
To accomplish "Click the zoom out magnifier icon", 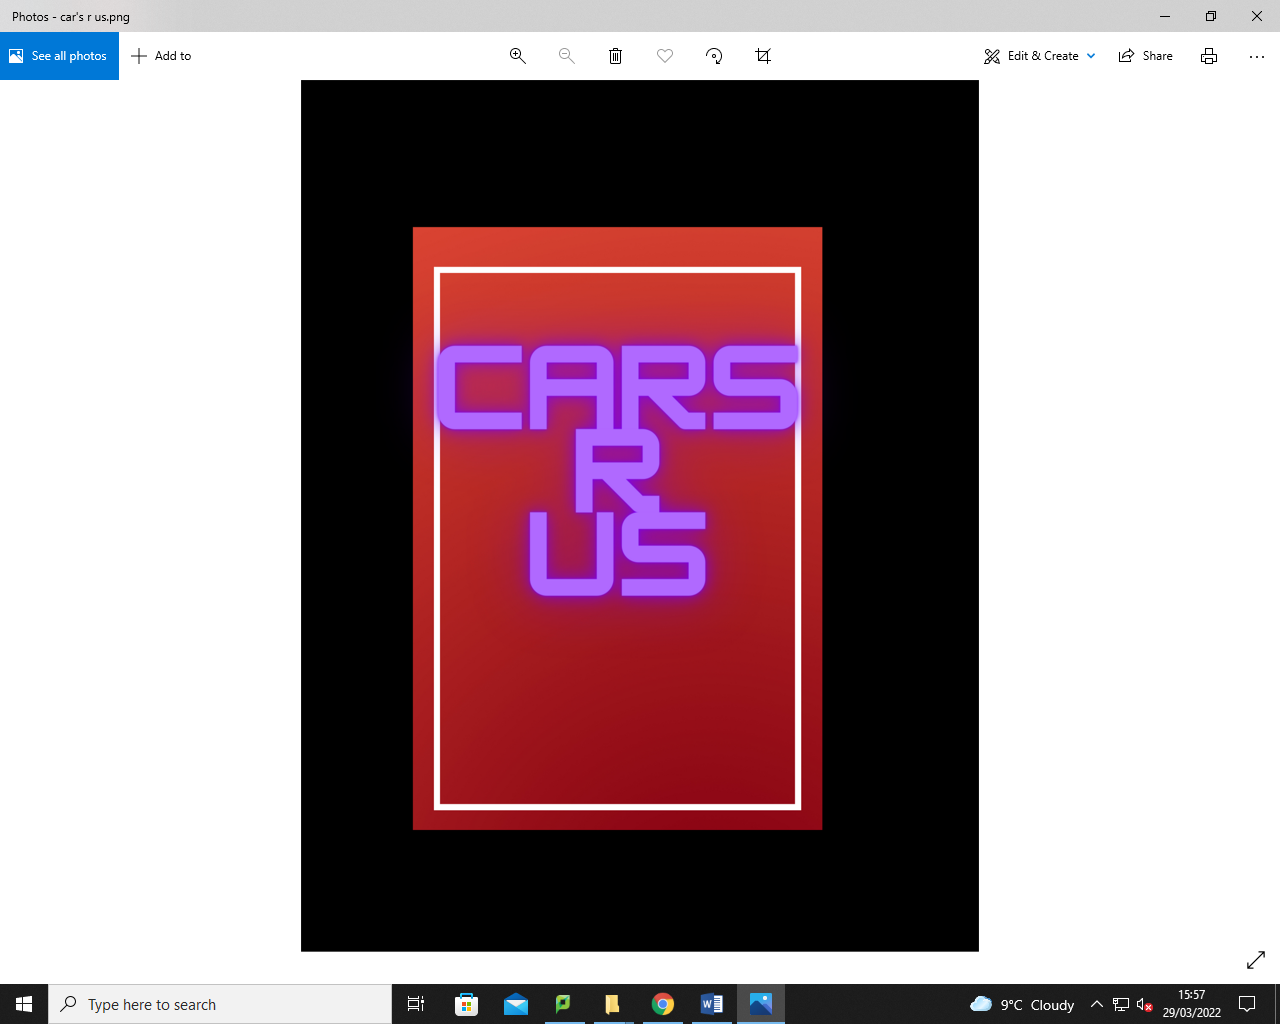I will click(566, 56).
